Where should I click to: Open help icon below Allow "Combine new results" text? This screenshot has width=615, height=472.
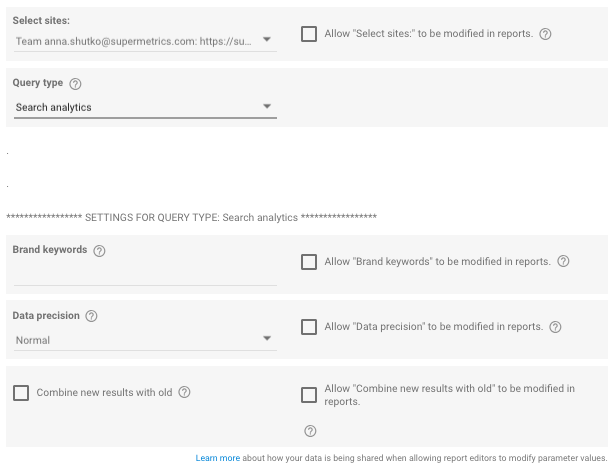[310, 431]
